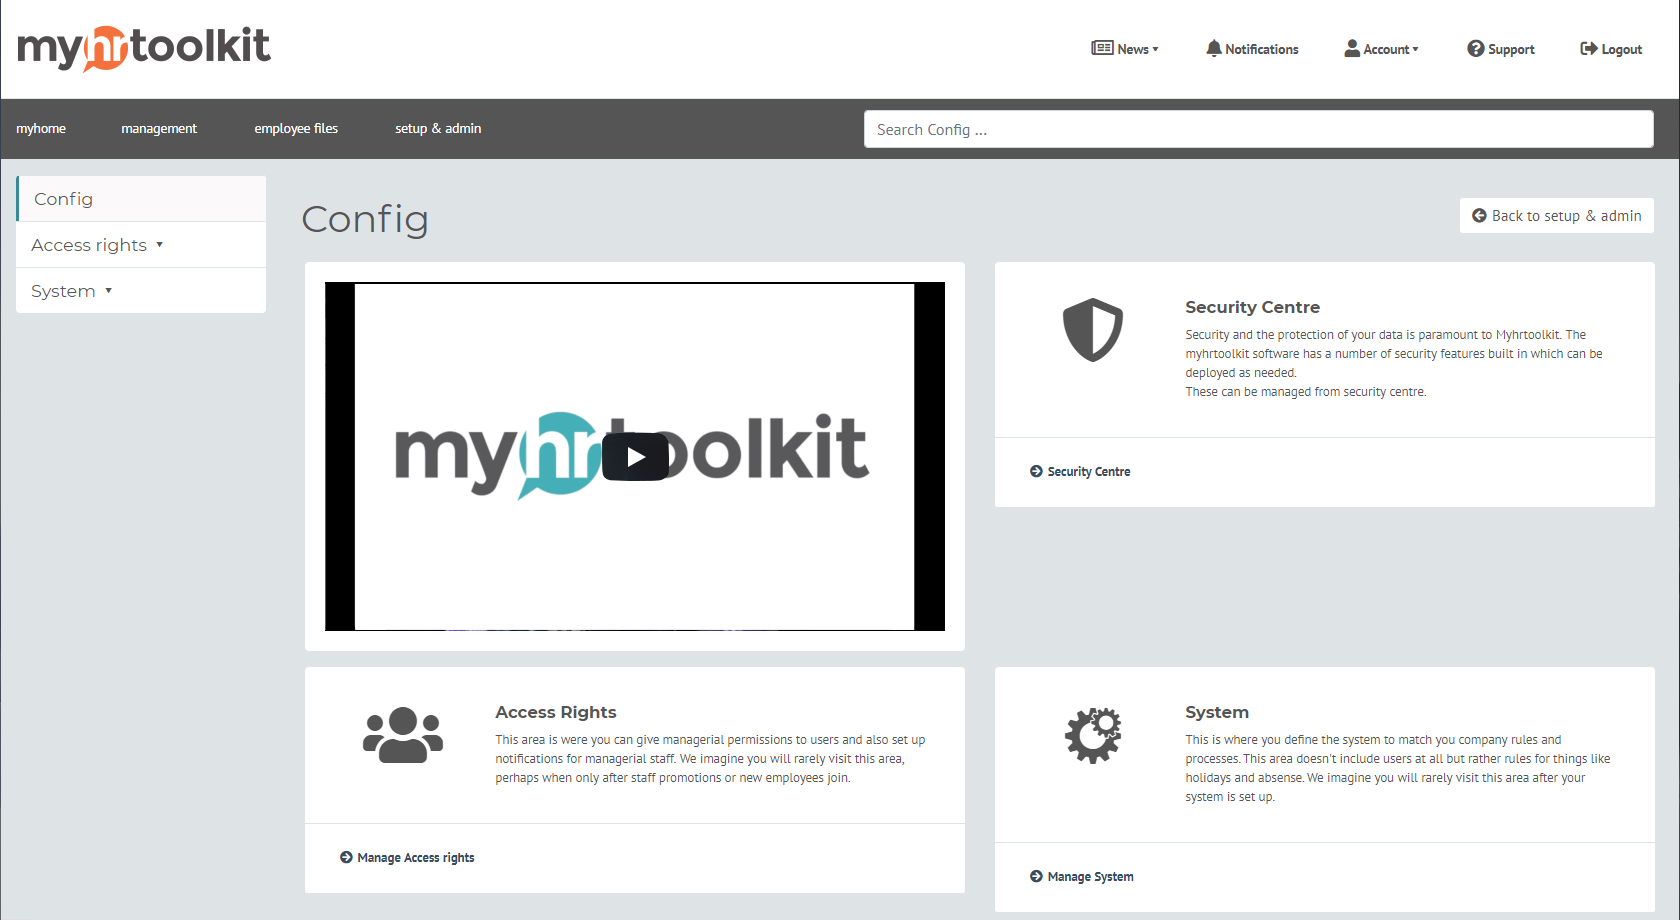
Task: Click the Security Centre shield icon
Action: [1092, 330]
